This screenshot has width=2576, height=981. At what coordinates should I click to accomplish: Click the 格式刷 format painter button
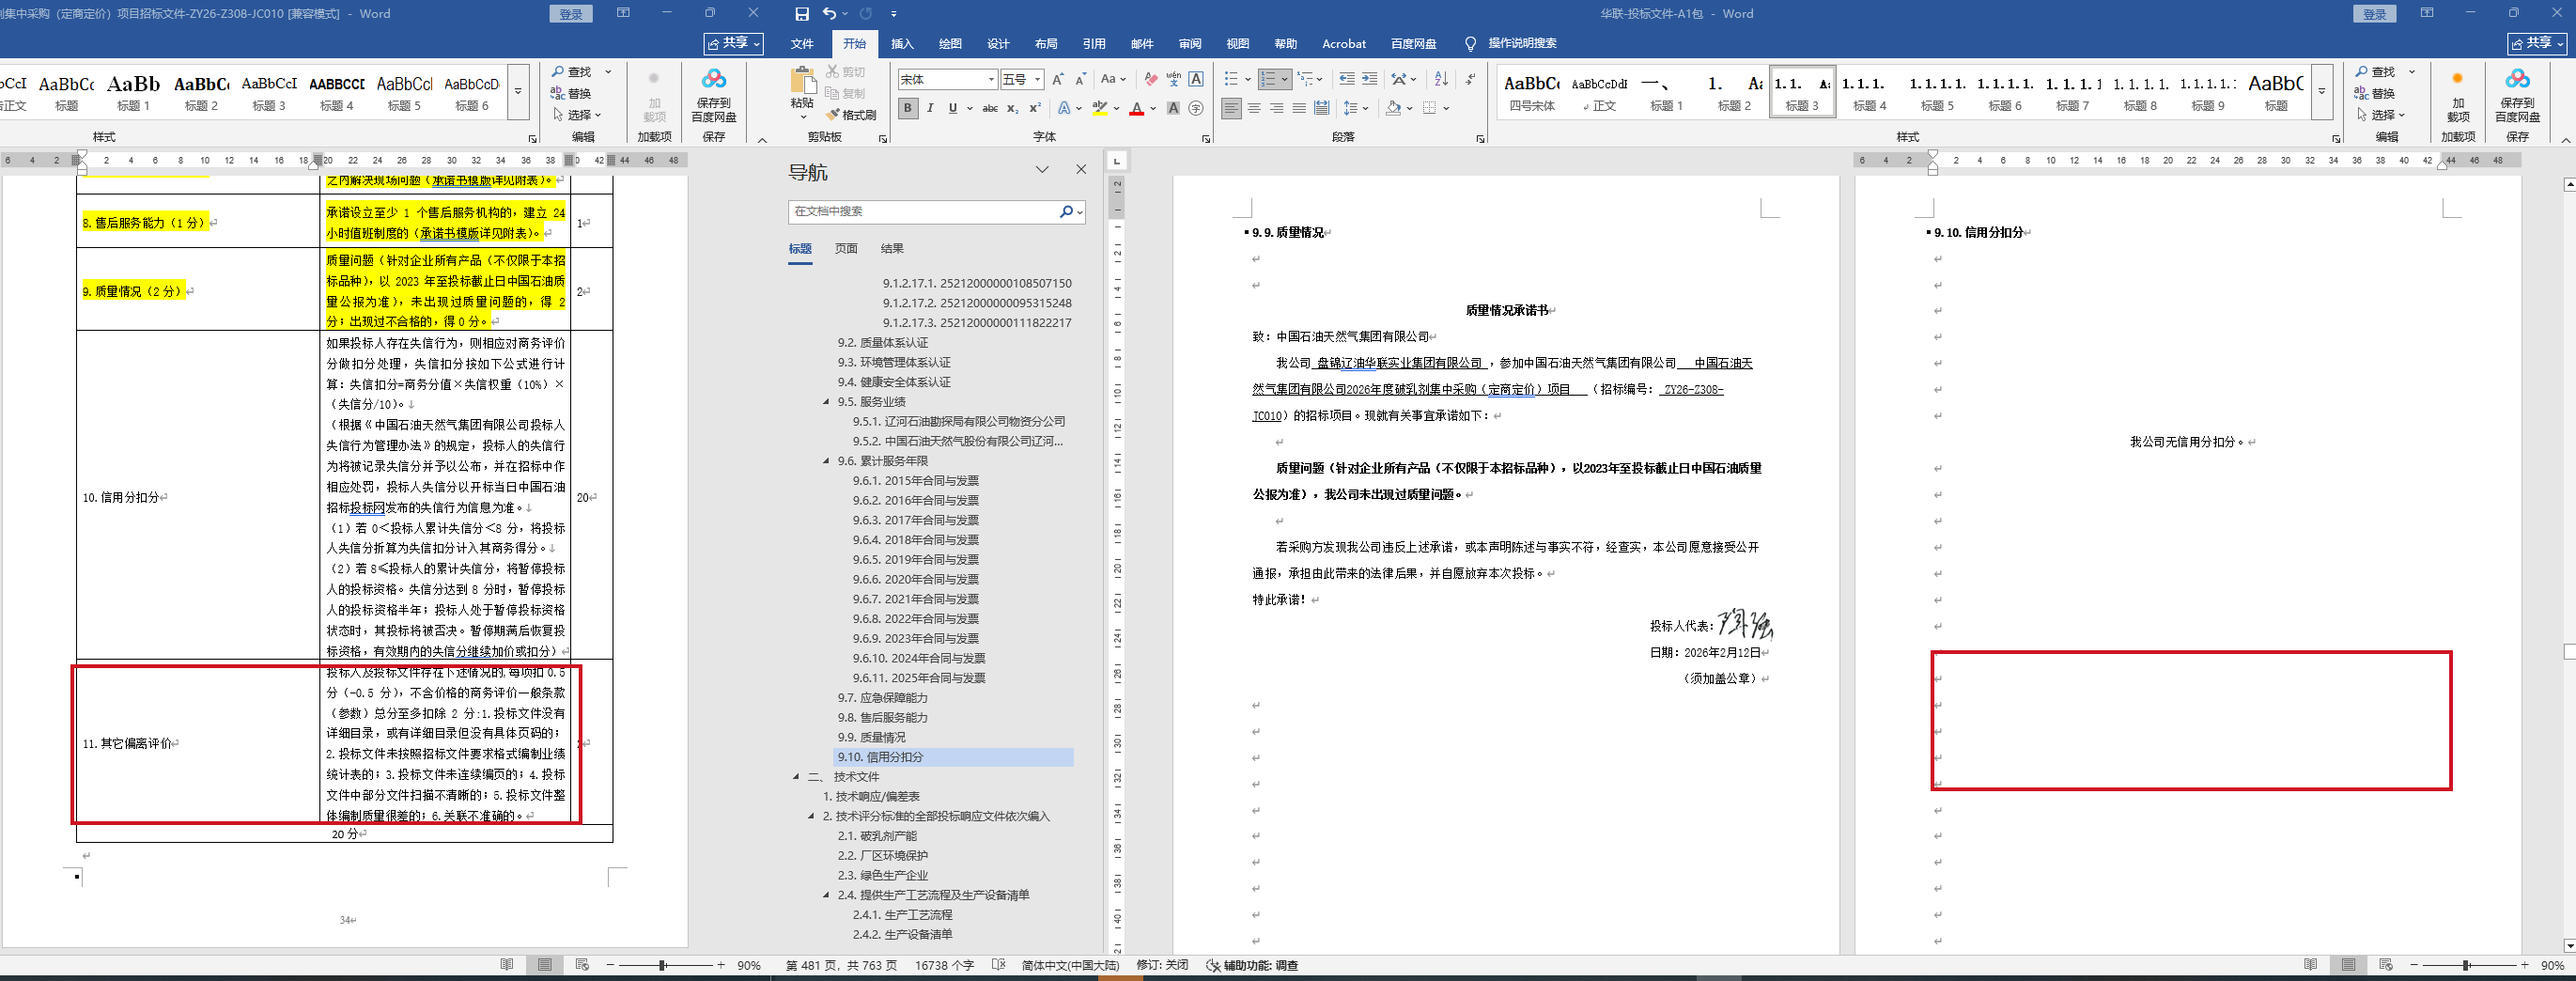click(851, 115)
